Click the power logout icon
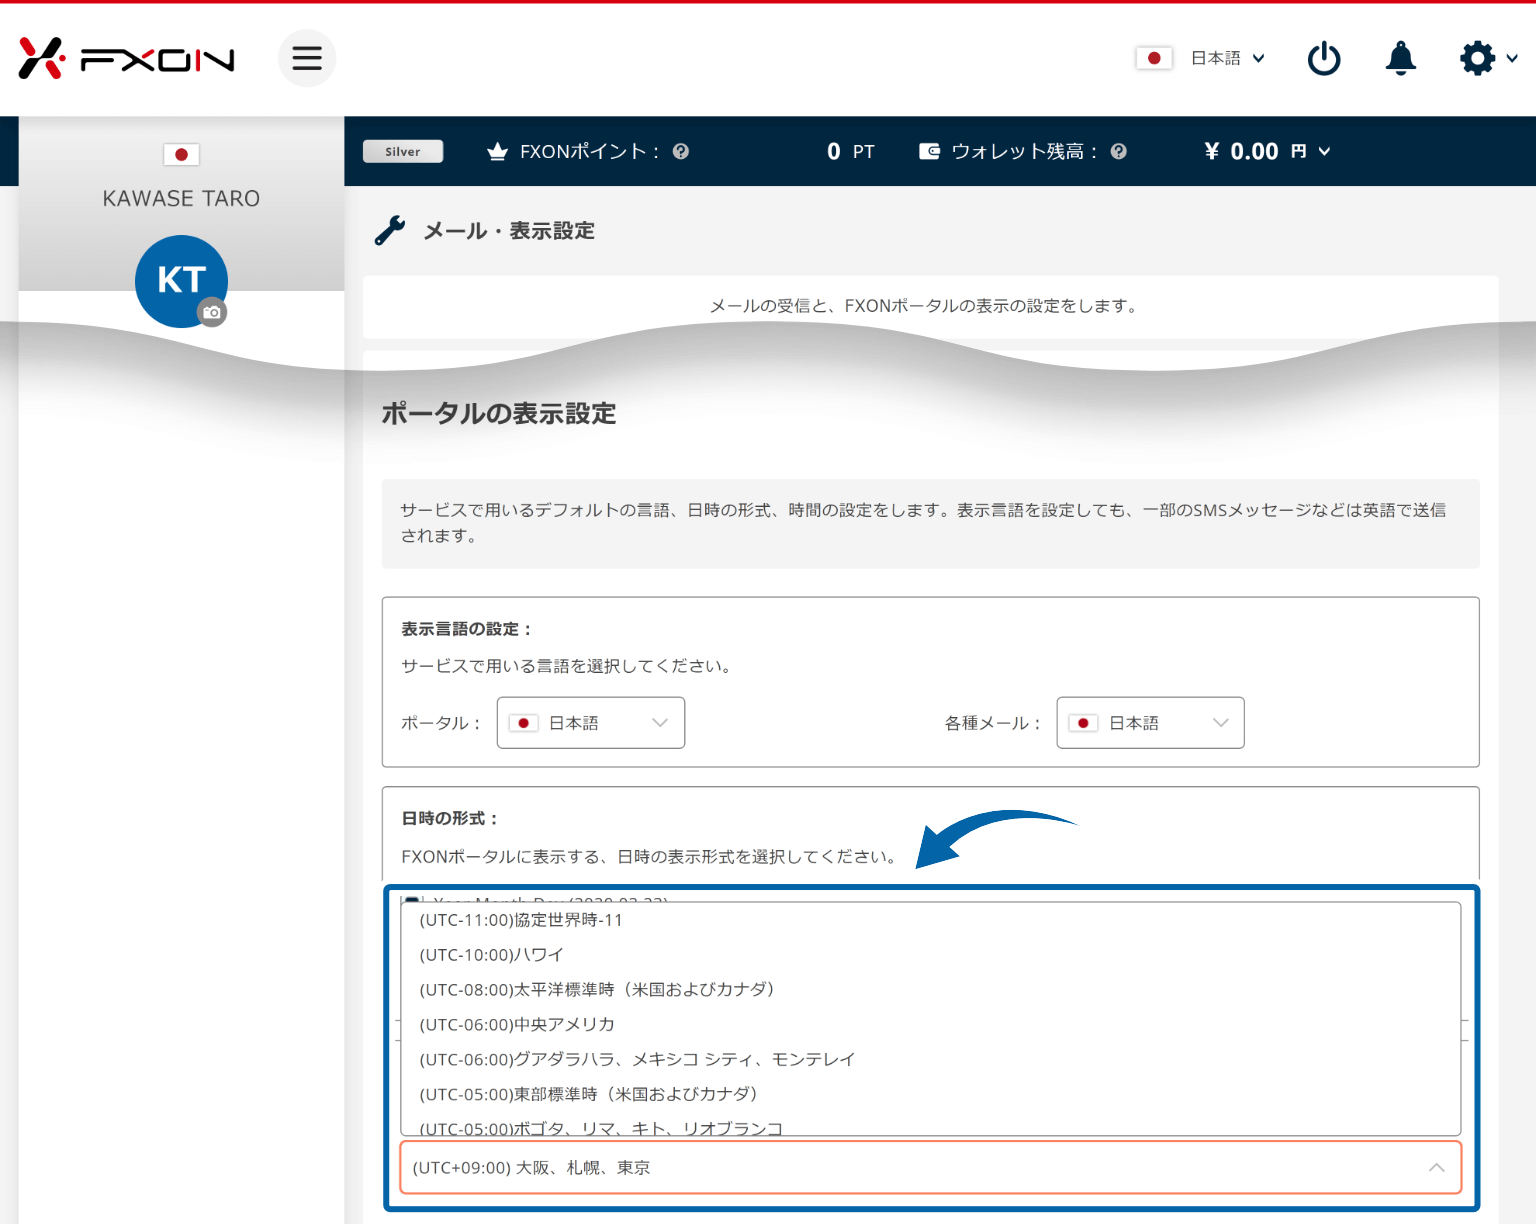Screen dimensions: 1536x1224 click(x=1324, y=58)
